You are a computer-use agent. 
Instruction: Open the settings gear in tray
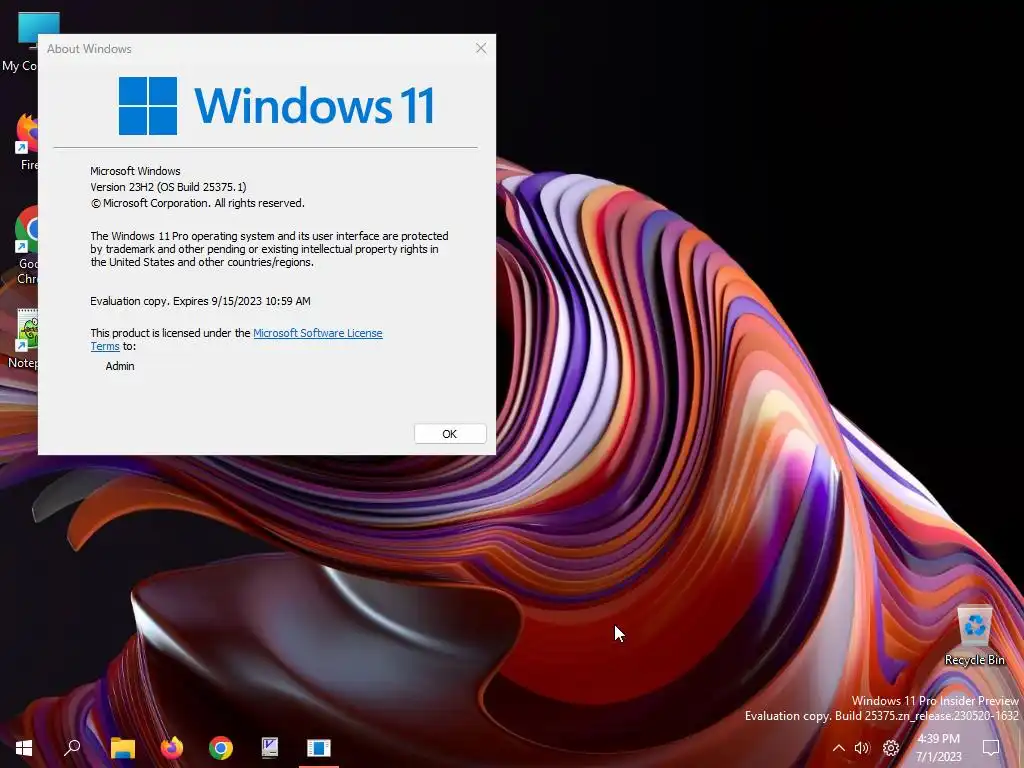click(891, 748)
